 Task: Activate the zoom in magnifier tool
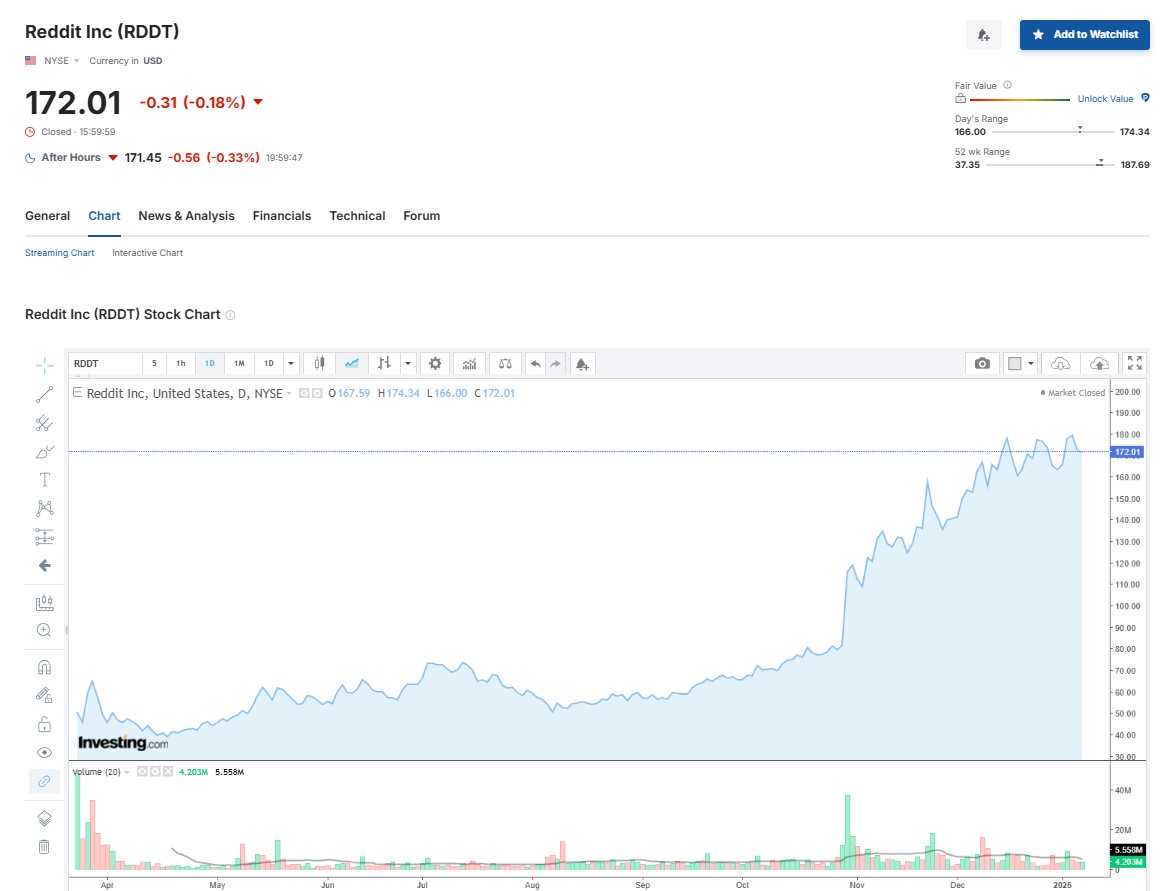[44, 630]
